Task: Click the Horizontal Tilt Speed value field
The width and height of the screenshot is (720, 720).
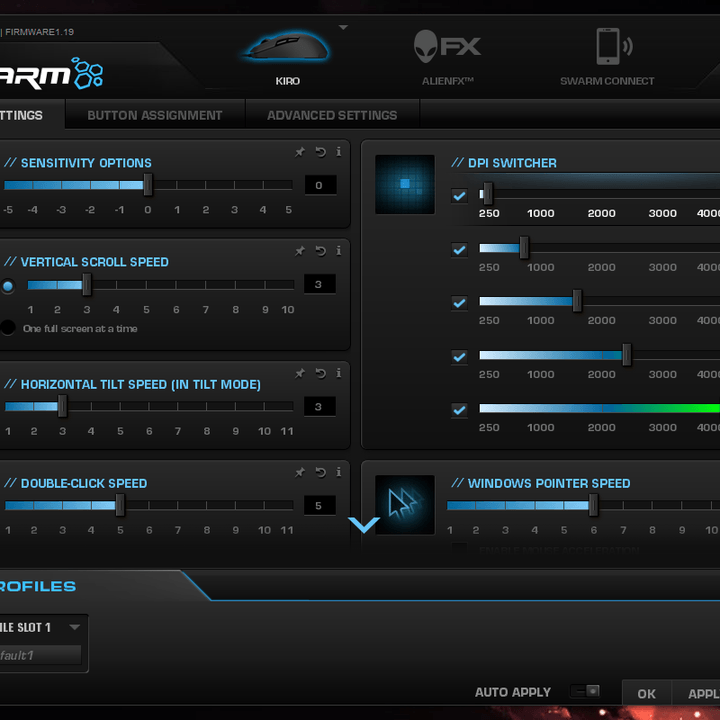Action: coord(320,406)
